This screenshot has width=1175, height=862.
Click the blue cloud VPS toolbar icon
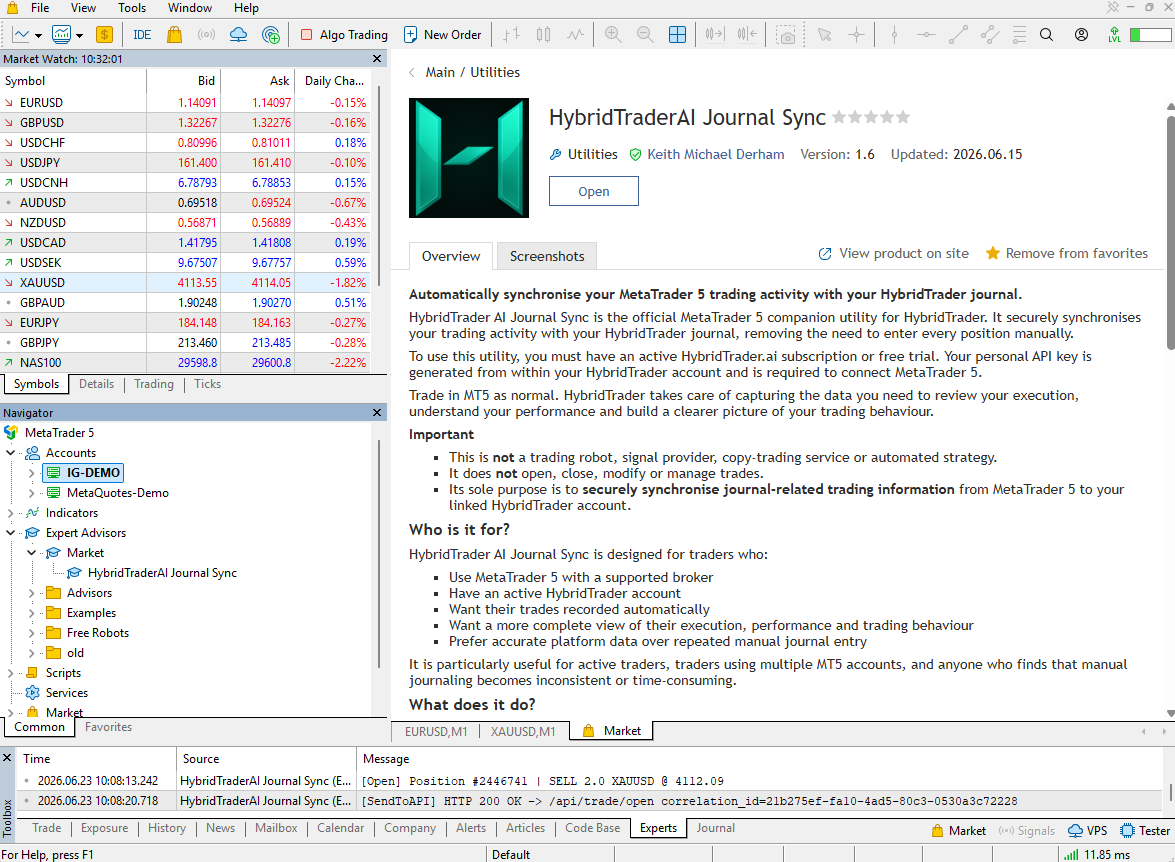[238, 34]
